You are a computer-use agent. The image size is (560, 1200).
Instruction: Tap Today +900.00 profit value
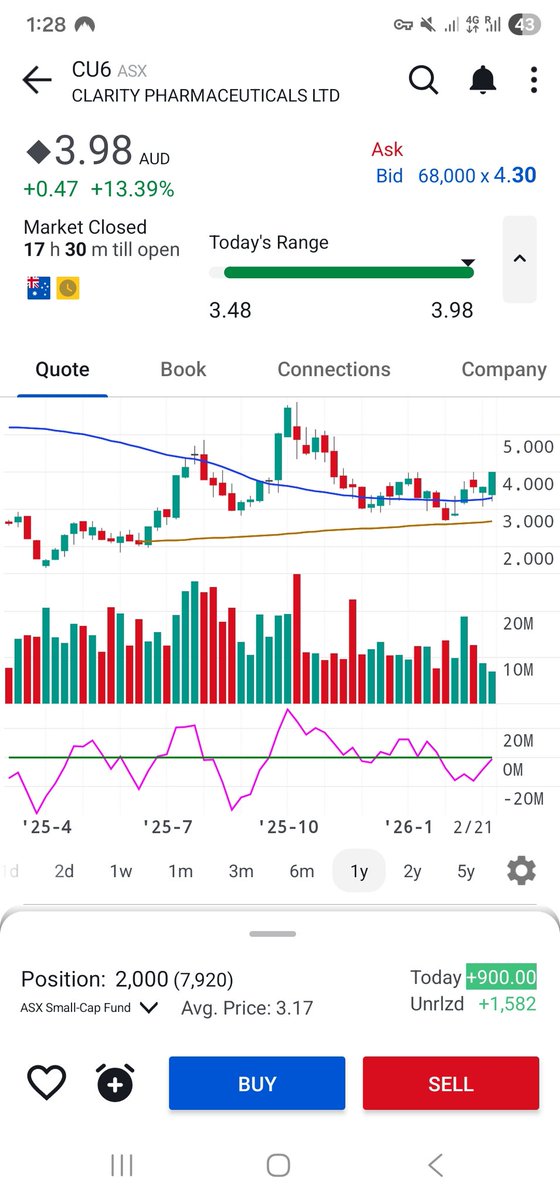point(473,977)
